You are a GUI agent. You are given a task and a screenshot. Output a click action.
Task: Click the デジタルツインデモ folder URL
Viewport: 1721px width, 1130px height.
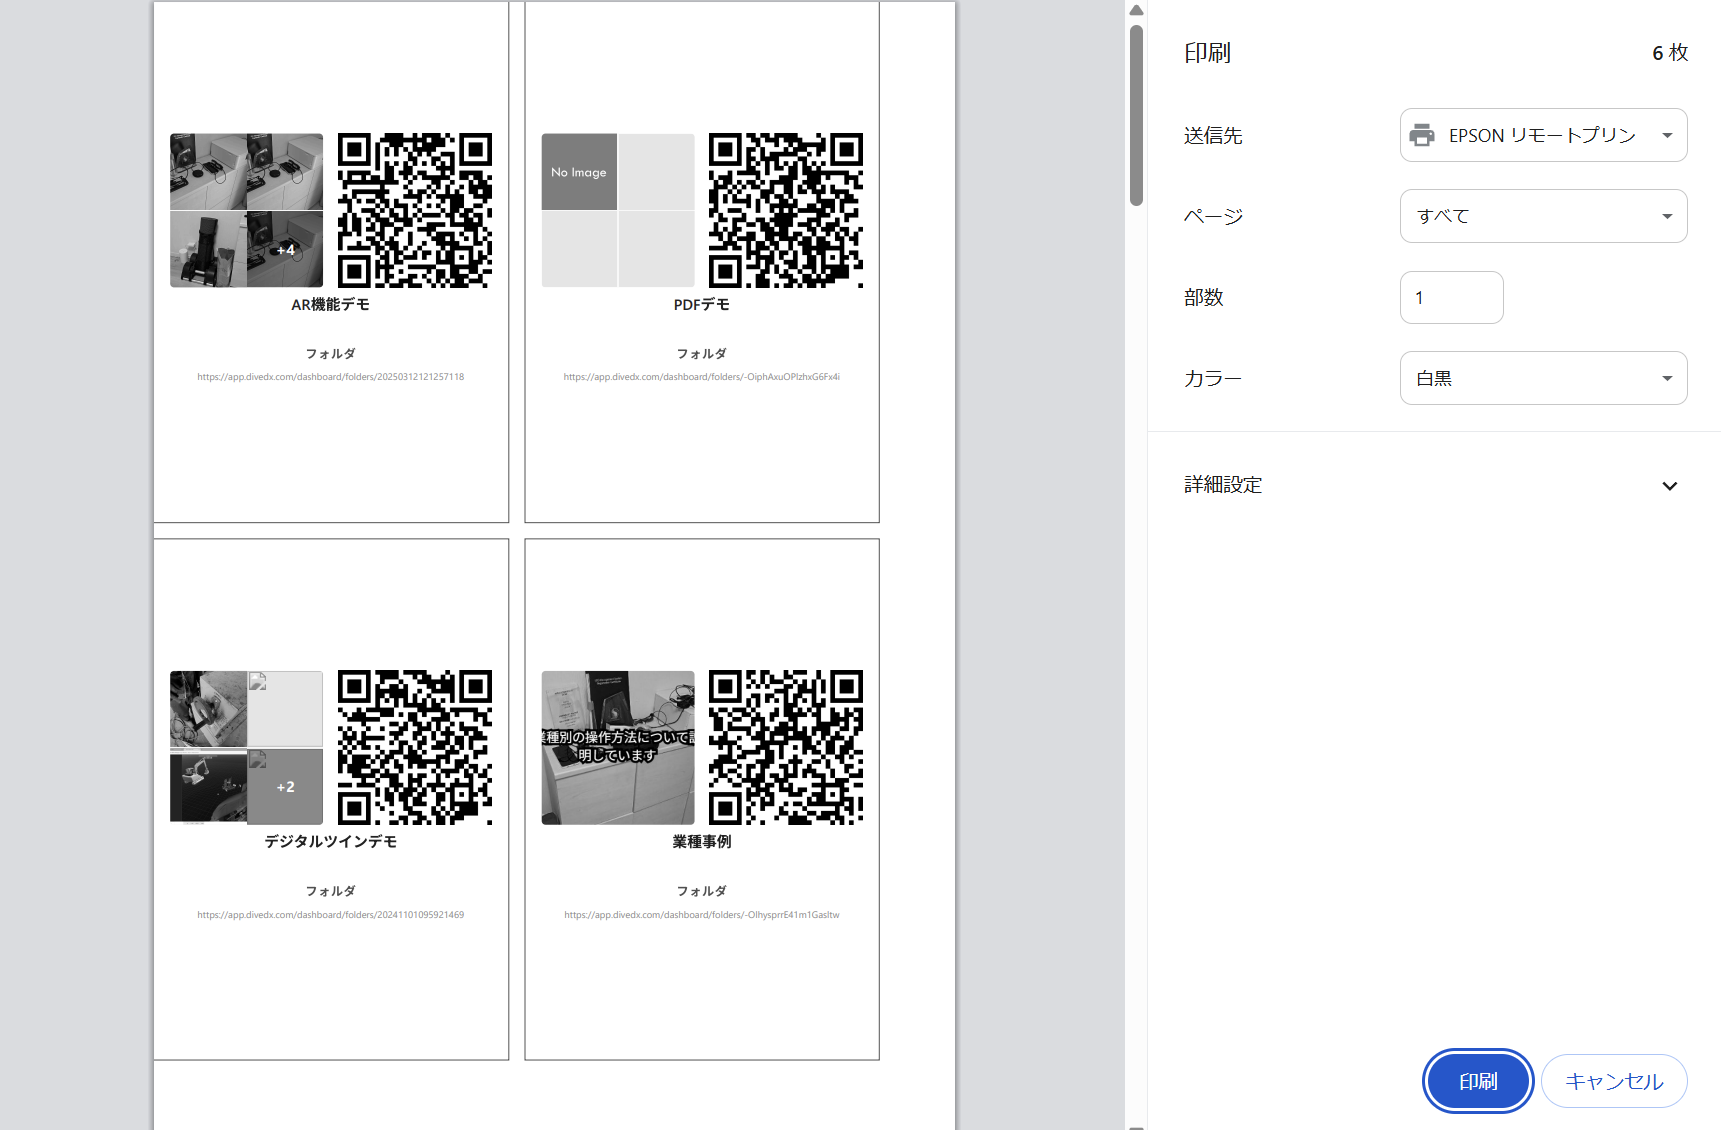tap(331, 915)
